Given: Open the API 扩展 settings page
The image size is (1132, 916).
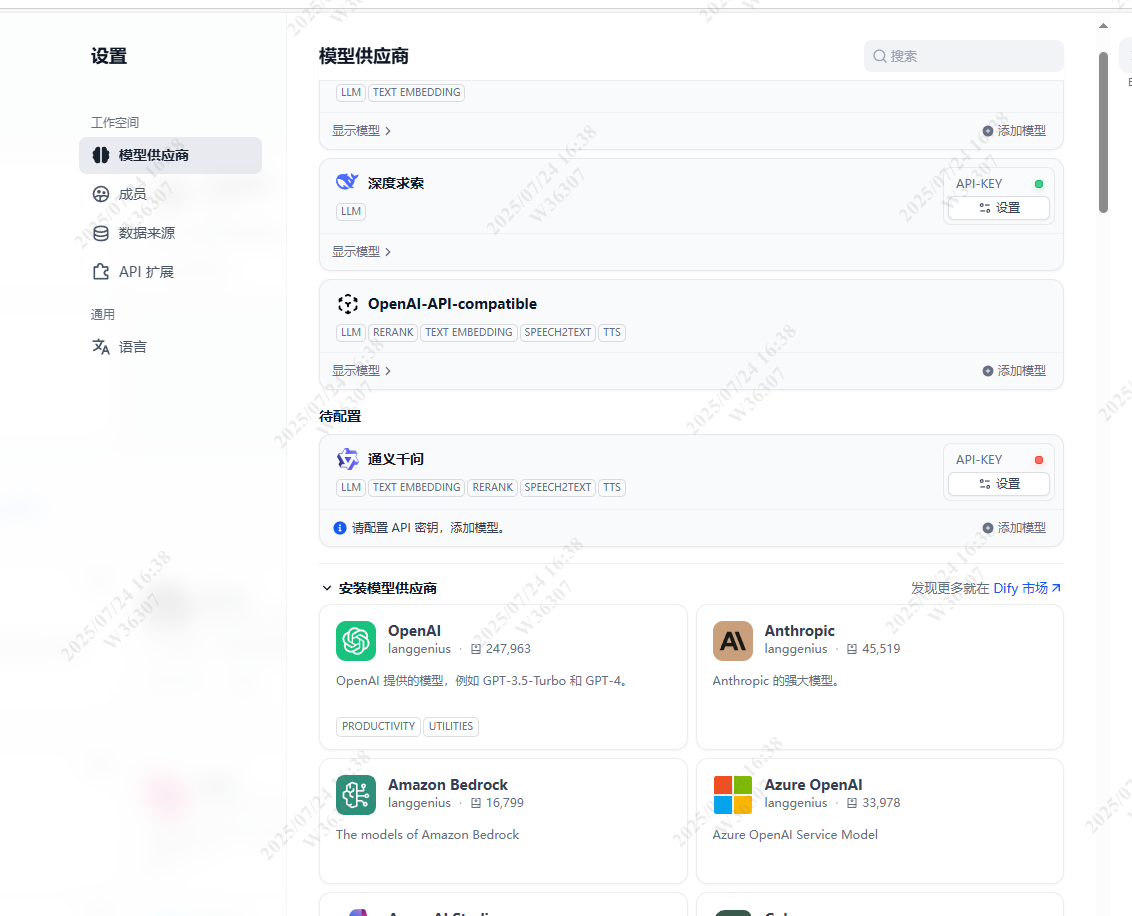Looking at the screenshot, I should click(146, 272).
